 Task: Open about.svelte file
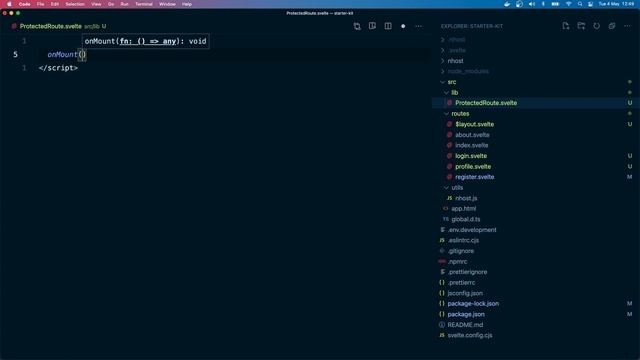tap(472, 135)
